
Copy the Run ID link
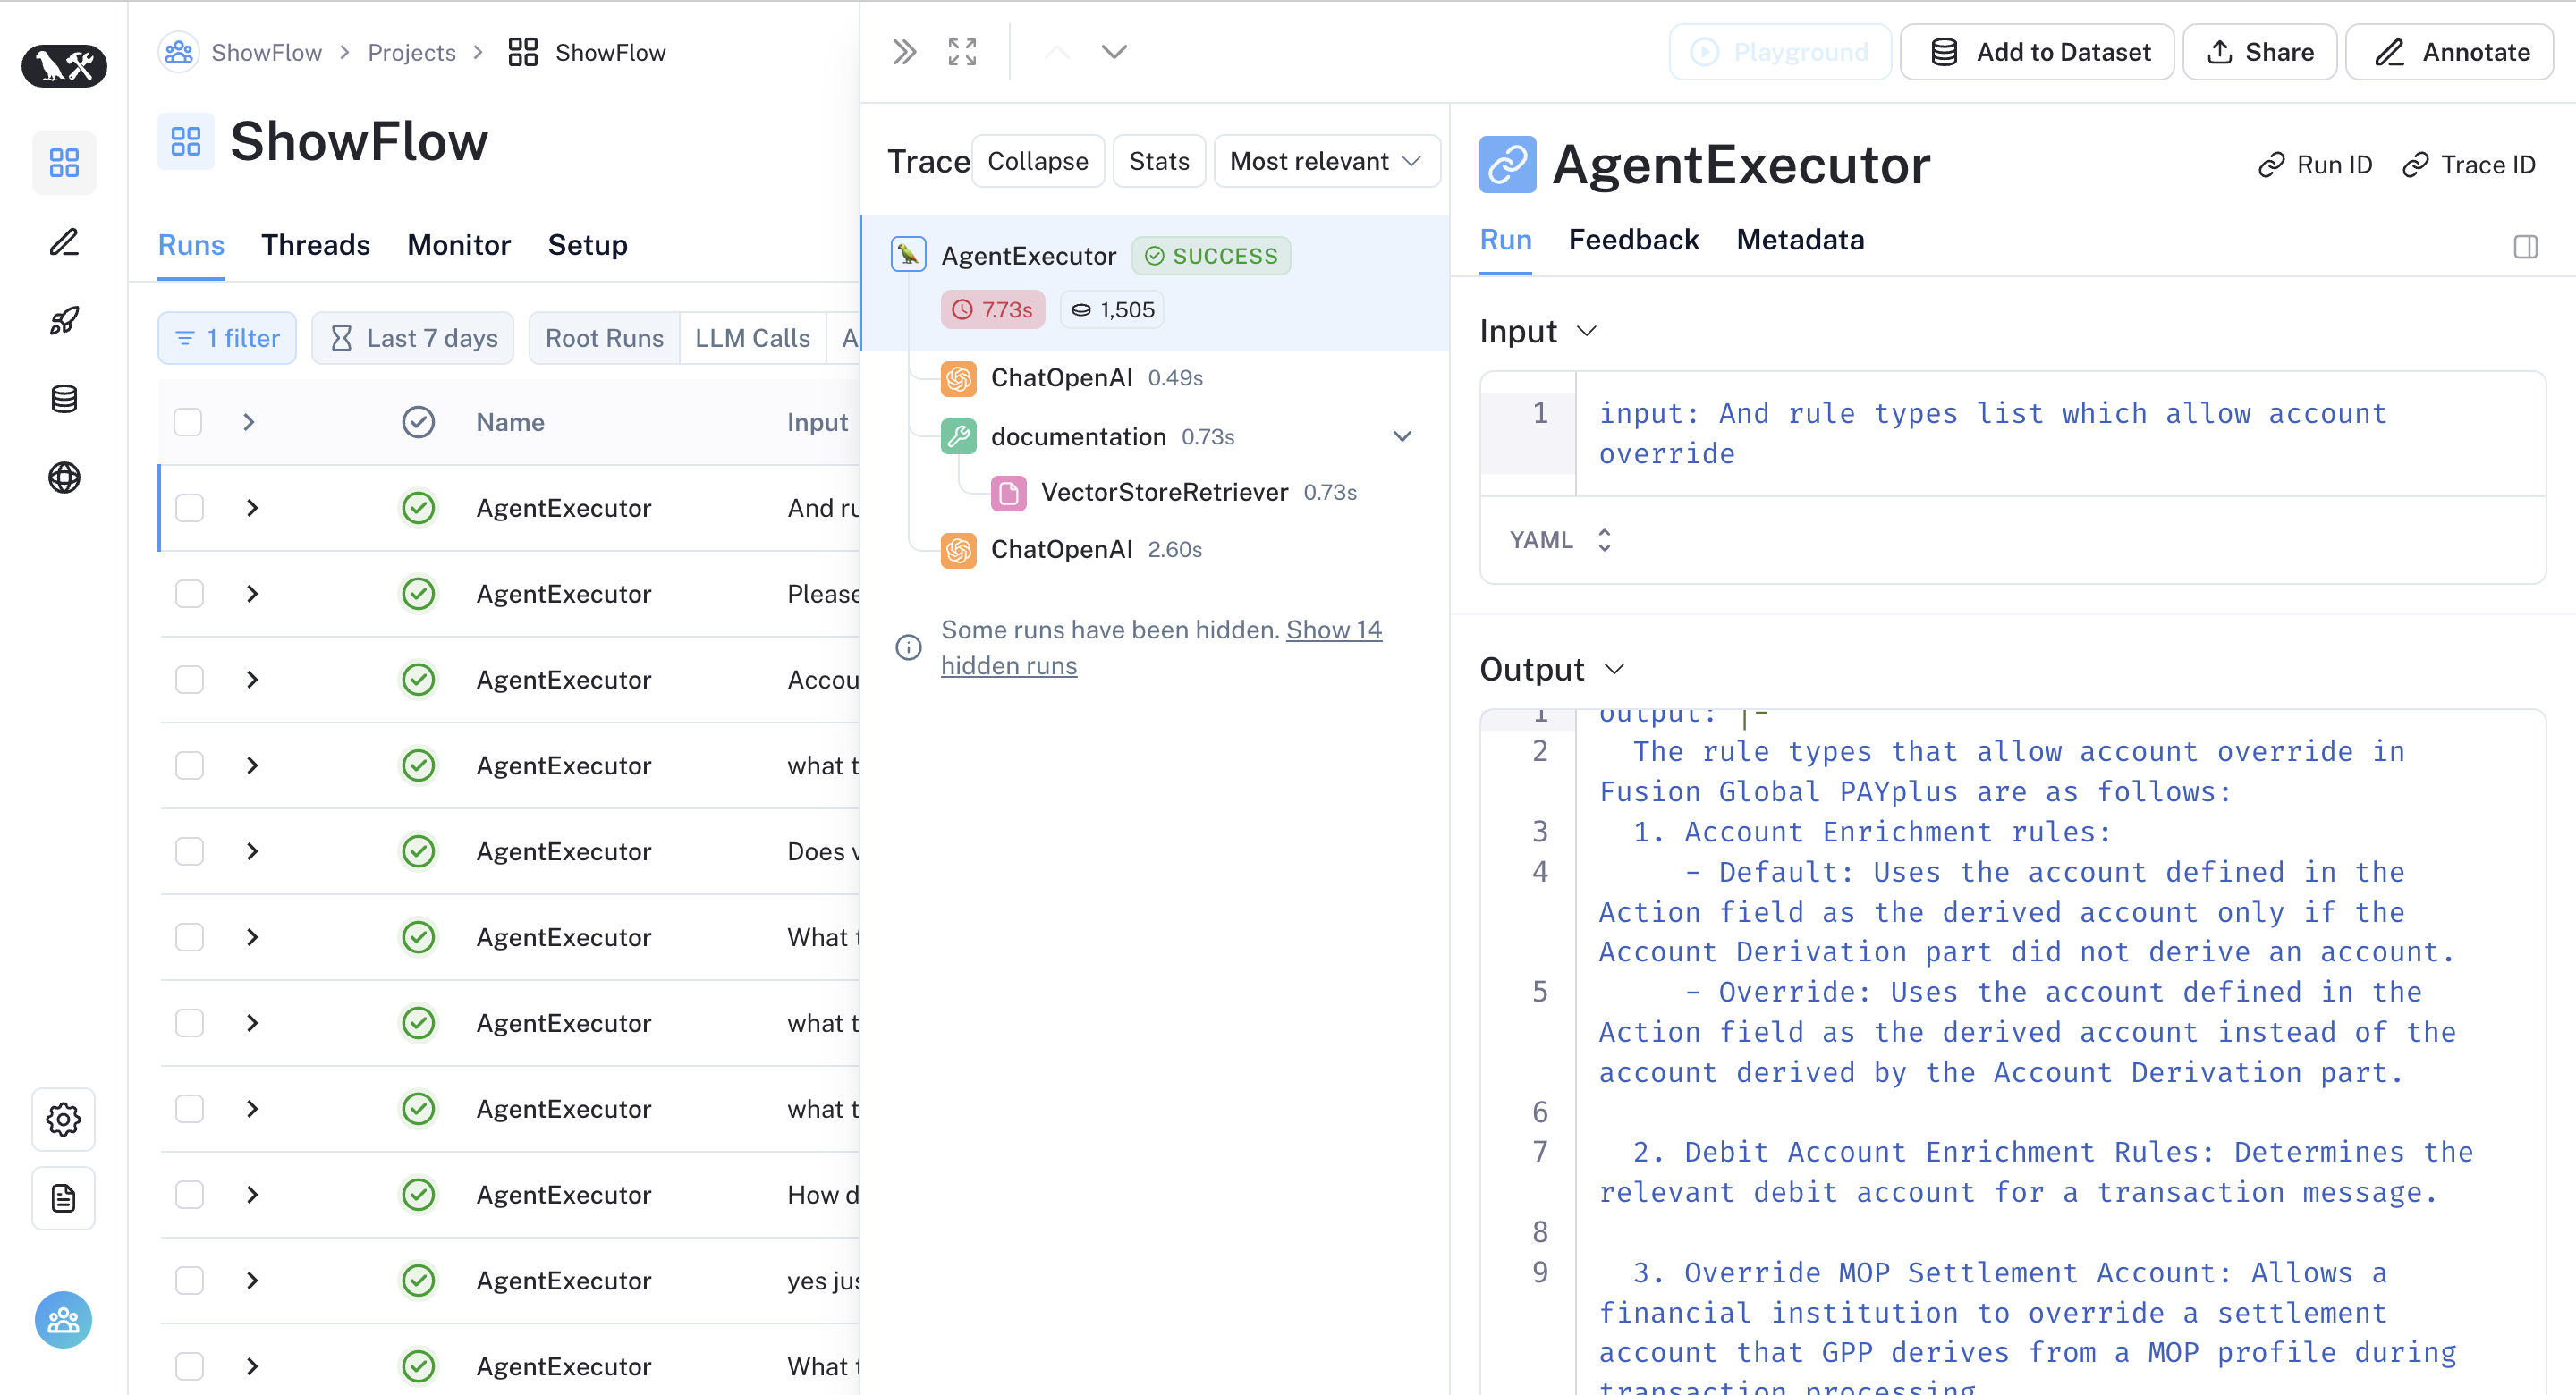coord(2316,164)
